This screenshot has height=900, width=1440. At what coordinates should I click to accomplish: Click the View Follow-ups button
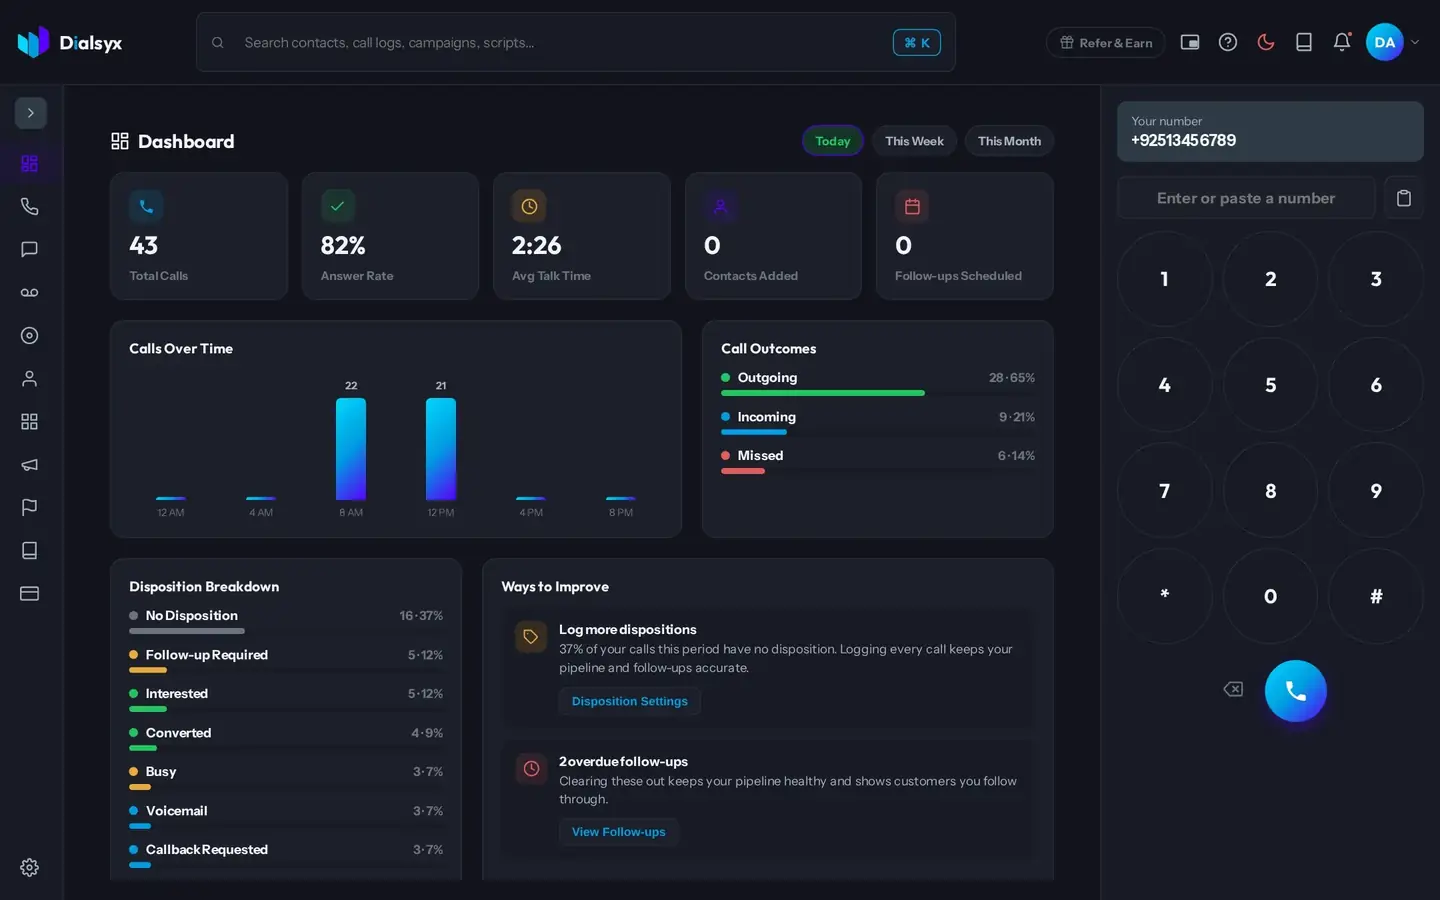point(619,832)
